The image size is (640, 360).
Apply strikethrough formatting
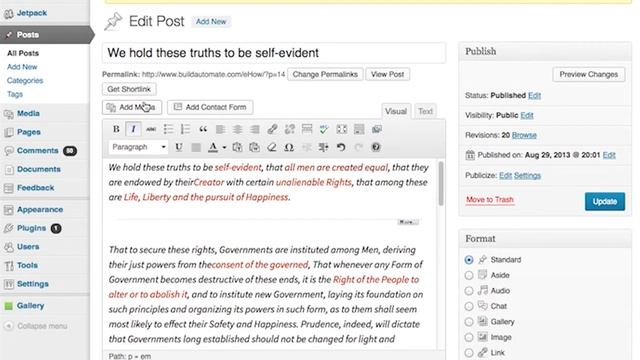tap(151, 129)
